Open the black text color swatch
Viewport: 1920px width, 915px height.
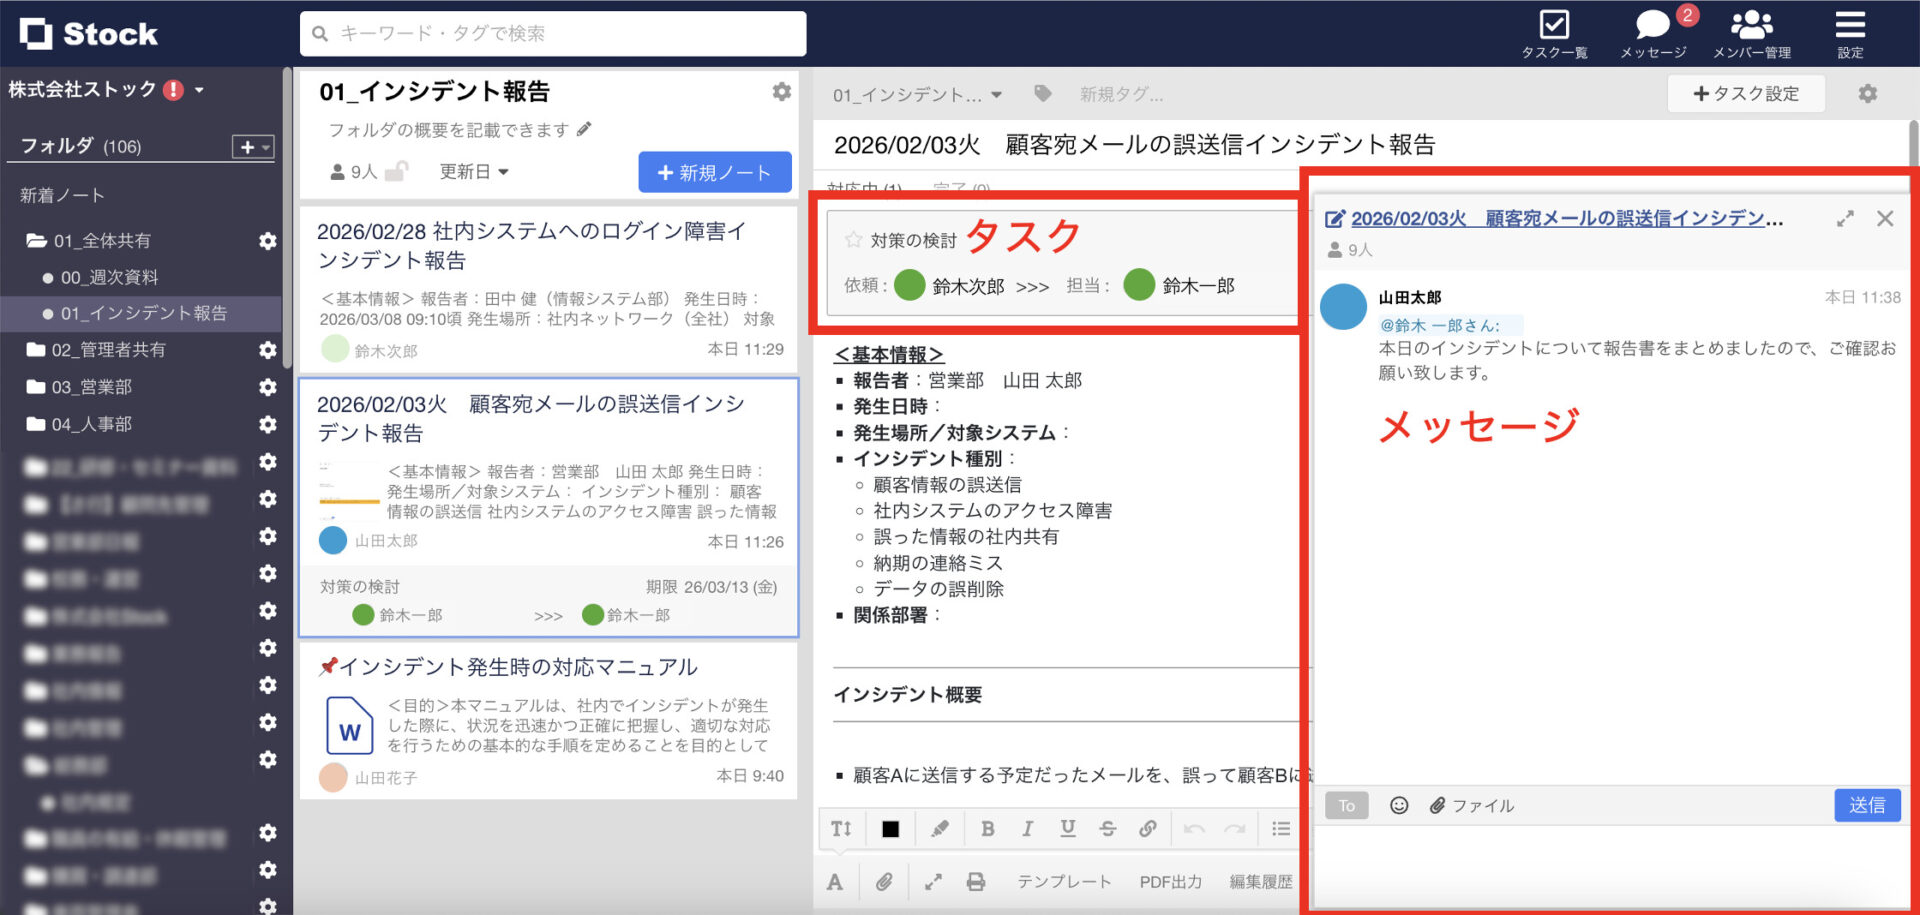pos(890,828)
